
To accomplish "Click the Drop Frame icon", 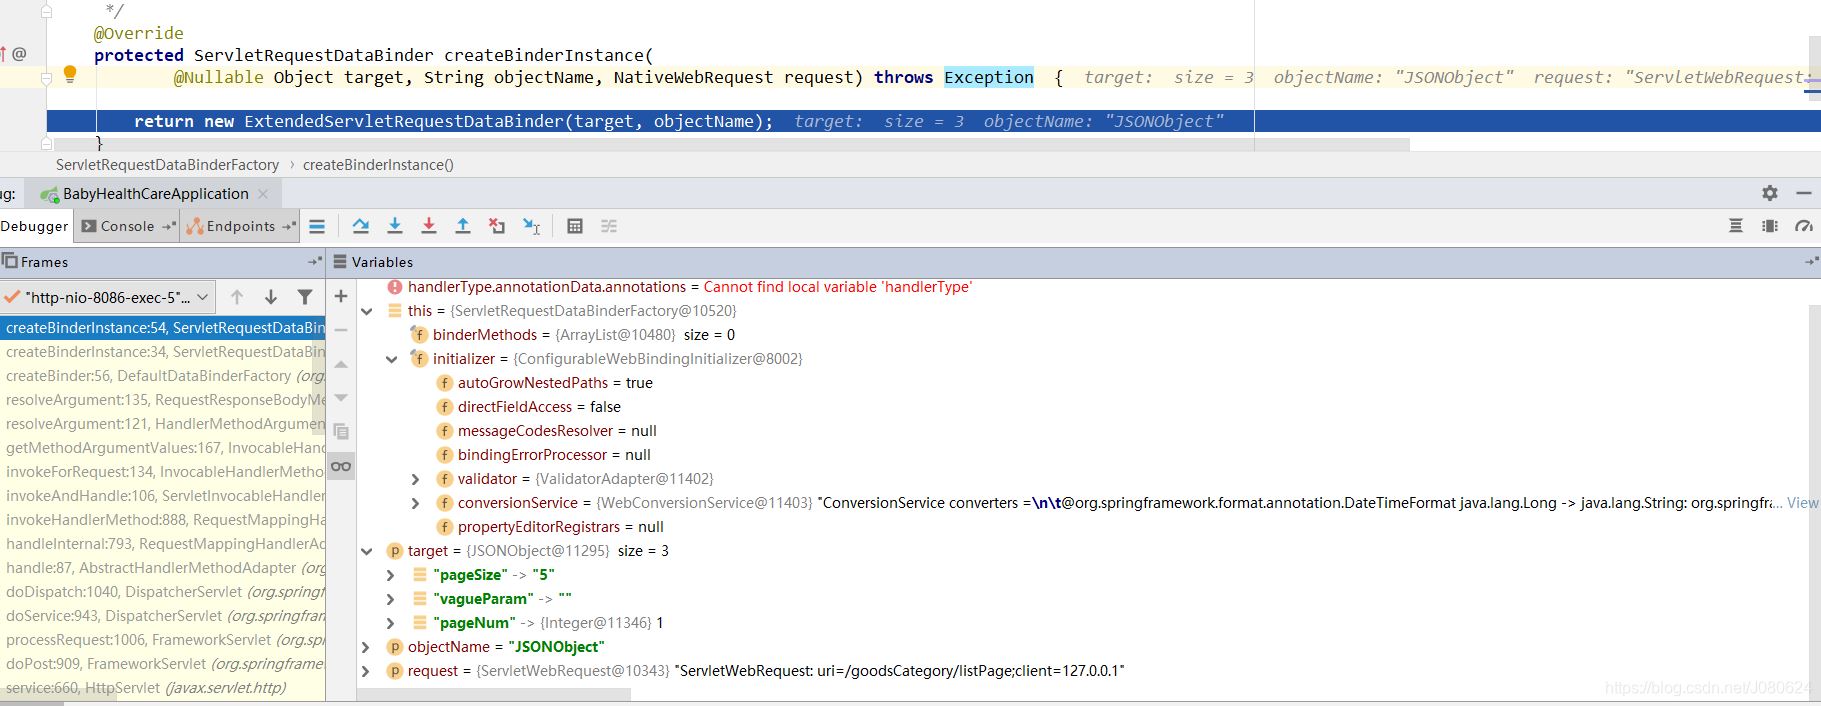I will coord(497,226).
